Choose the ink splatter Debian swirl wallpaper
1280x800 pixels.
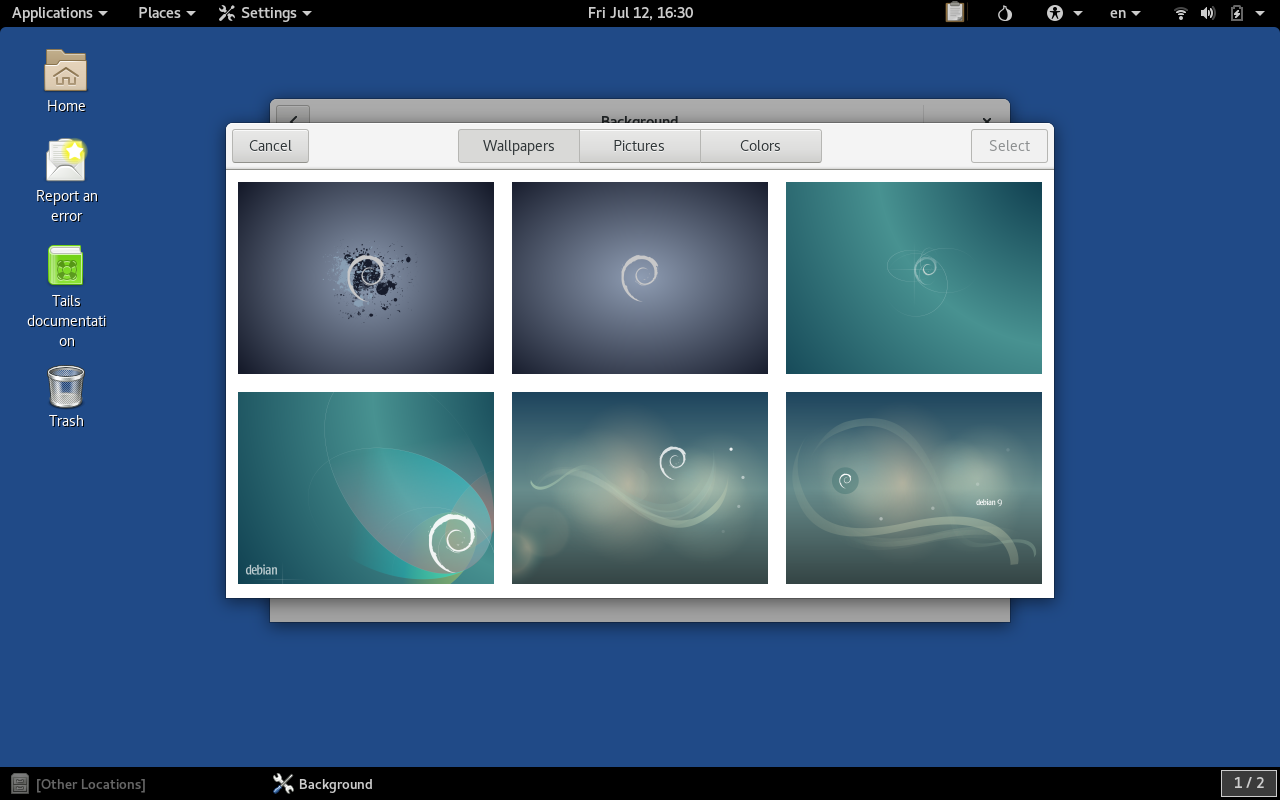coord(366,278)
